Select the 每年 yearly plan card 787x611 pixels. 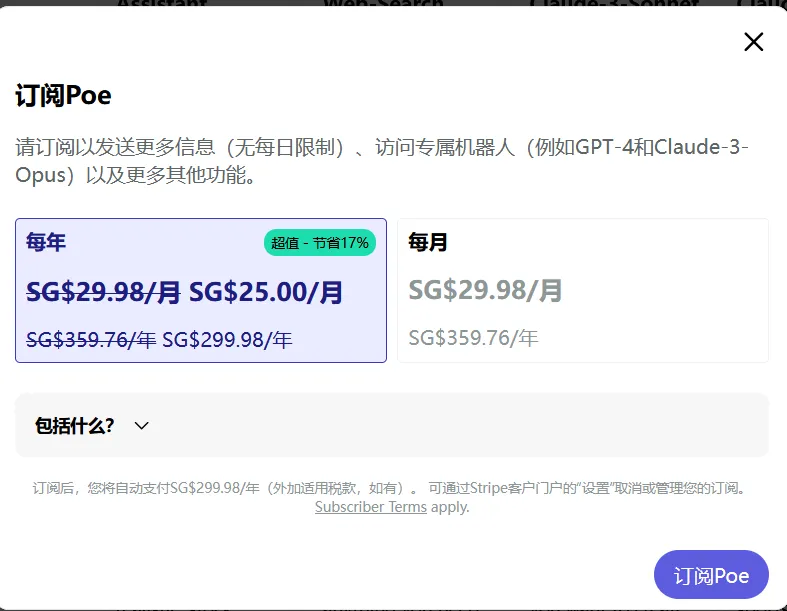click(201, 290)
